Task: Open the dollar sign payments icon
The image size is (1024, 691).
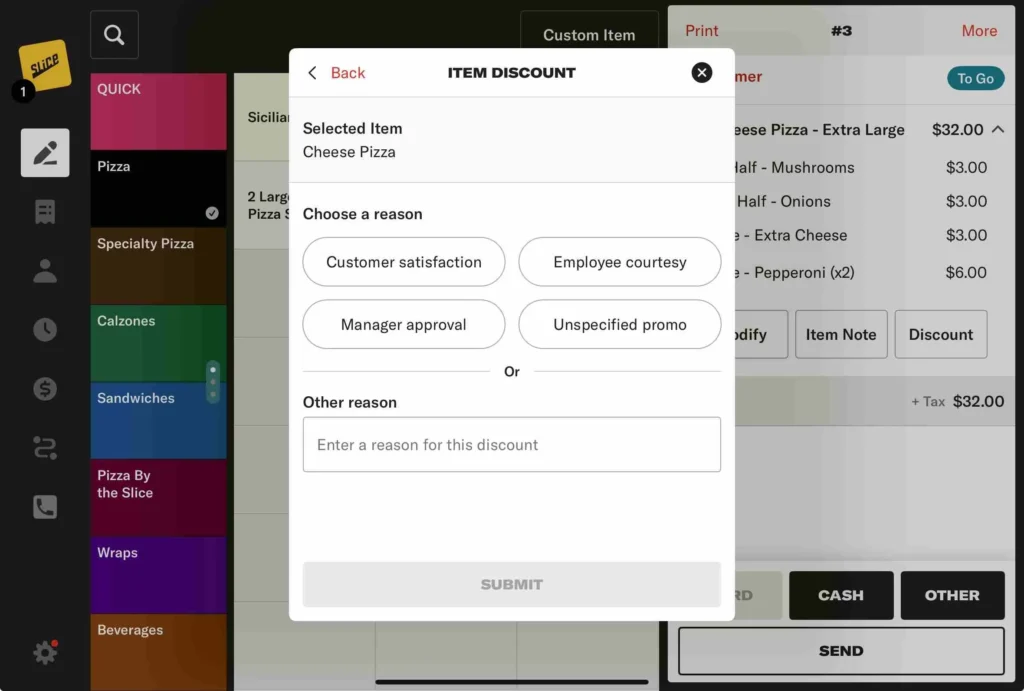Action: click(x=45, y=389)
